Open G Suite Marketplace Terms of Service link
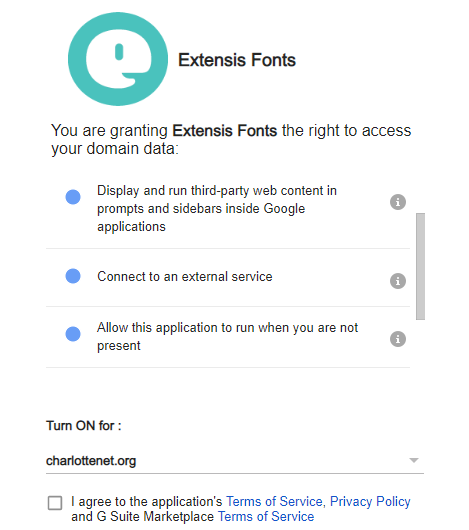This screenshot has width=469, height=530. pos(266,516)
